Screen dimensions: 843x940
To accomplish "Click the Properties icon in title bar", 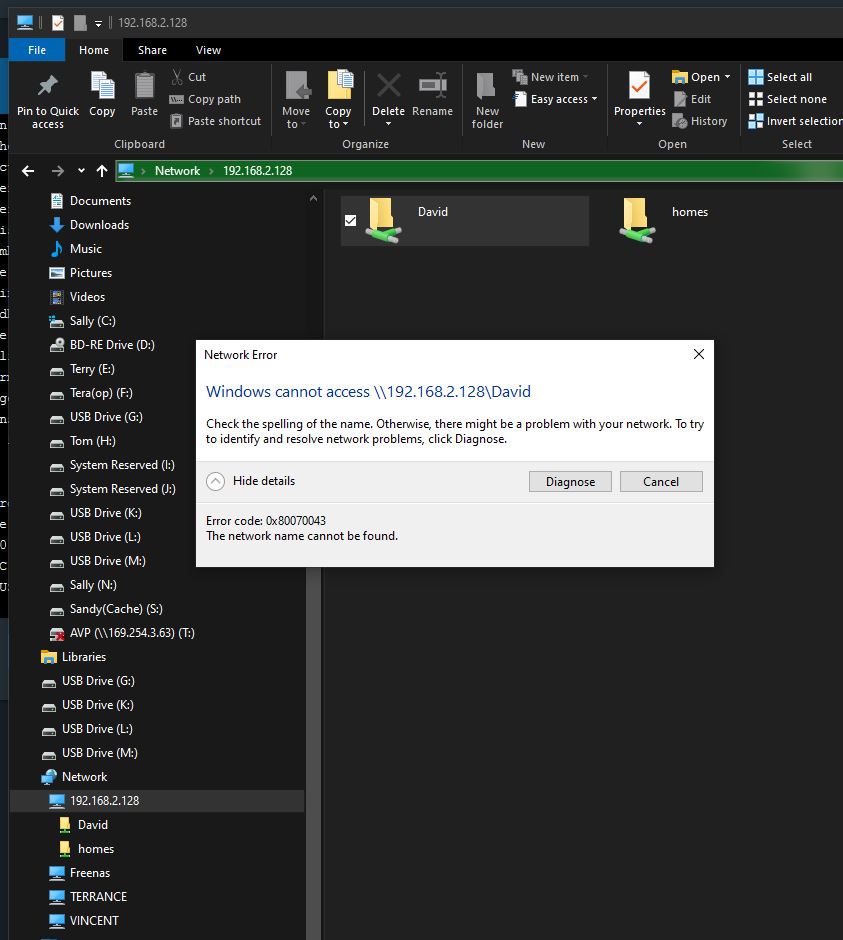I will 58,23.
